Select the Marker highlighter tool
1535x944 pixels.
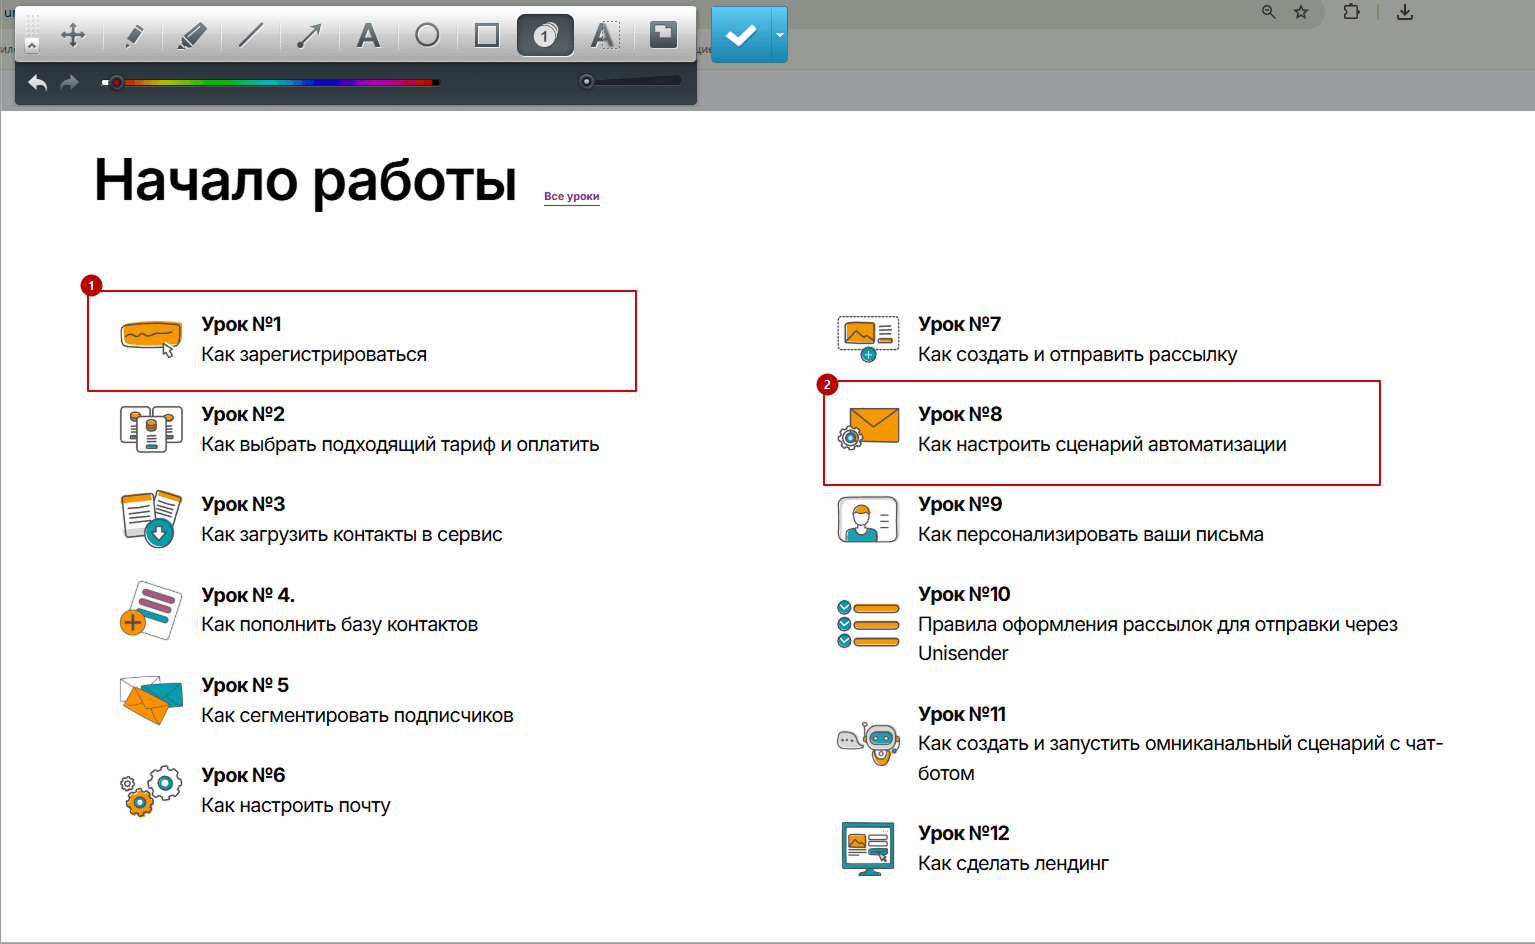pos(191,36)
